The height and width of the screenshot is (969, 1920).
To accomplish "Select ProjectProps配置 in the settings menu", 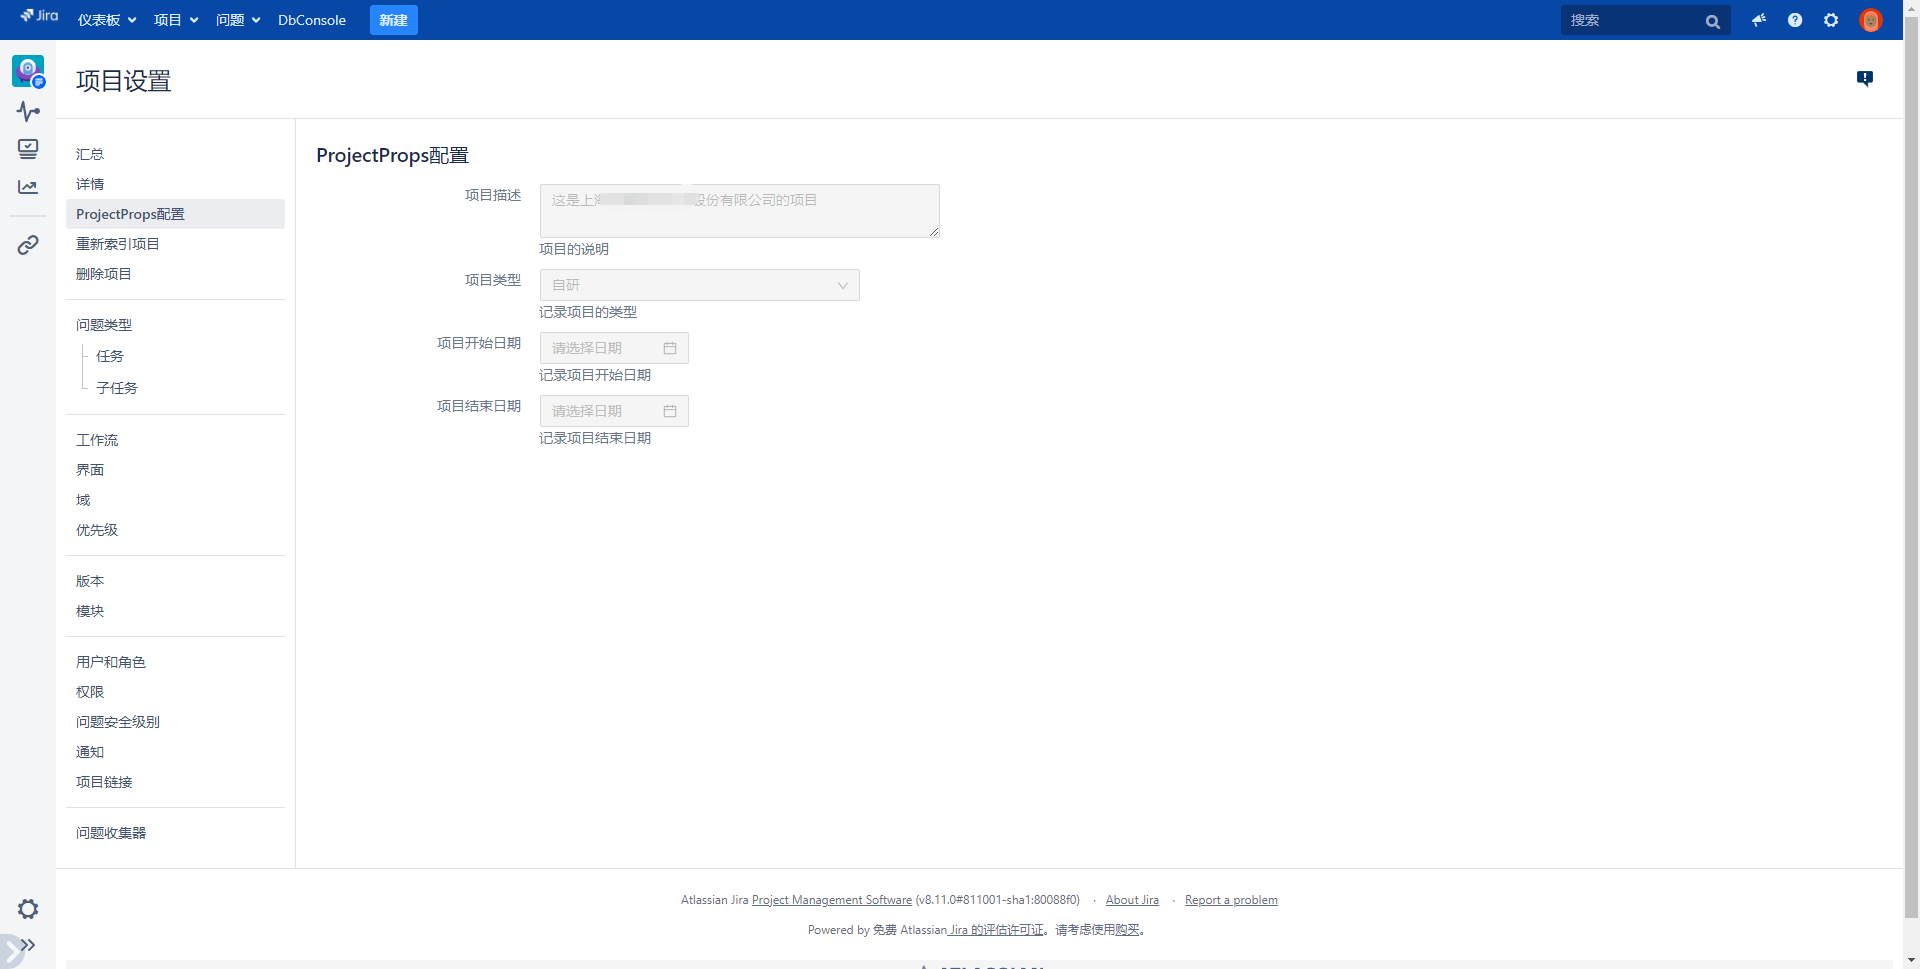I will (130, 214).
